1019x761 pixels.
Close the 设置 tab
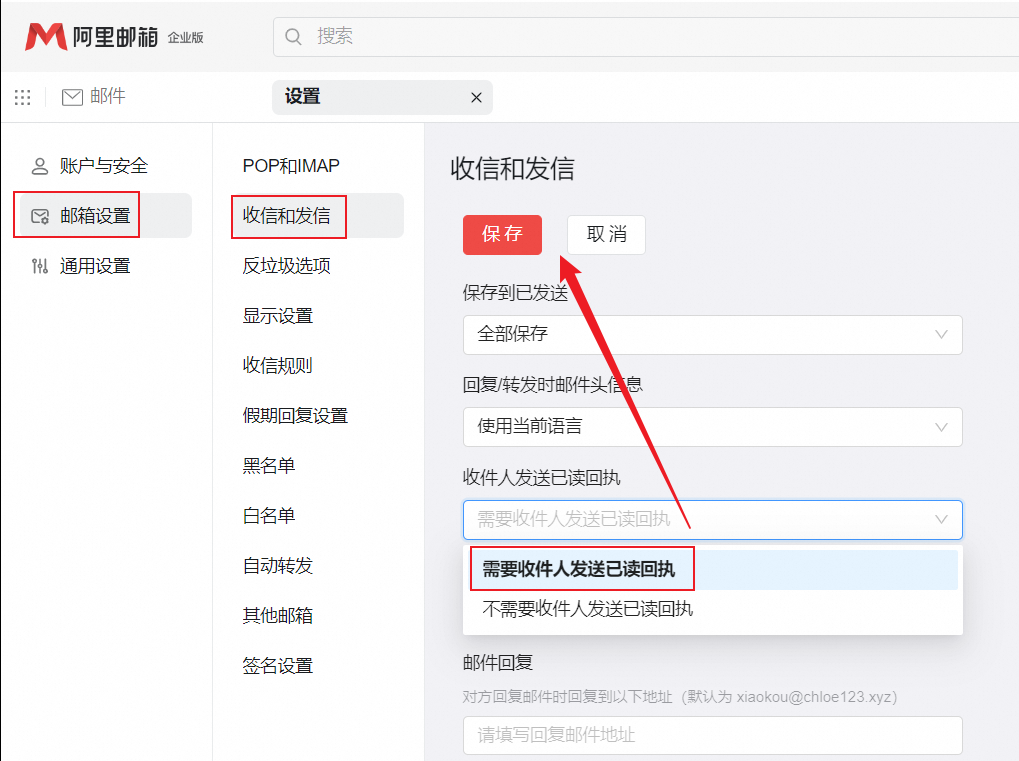pos(476,98)
